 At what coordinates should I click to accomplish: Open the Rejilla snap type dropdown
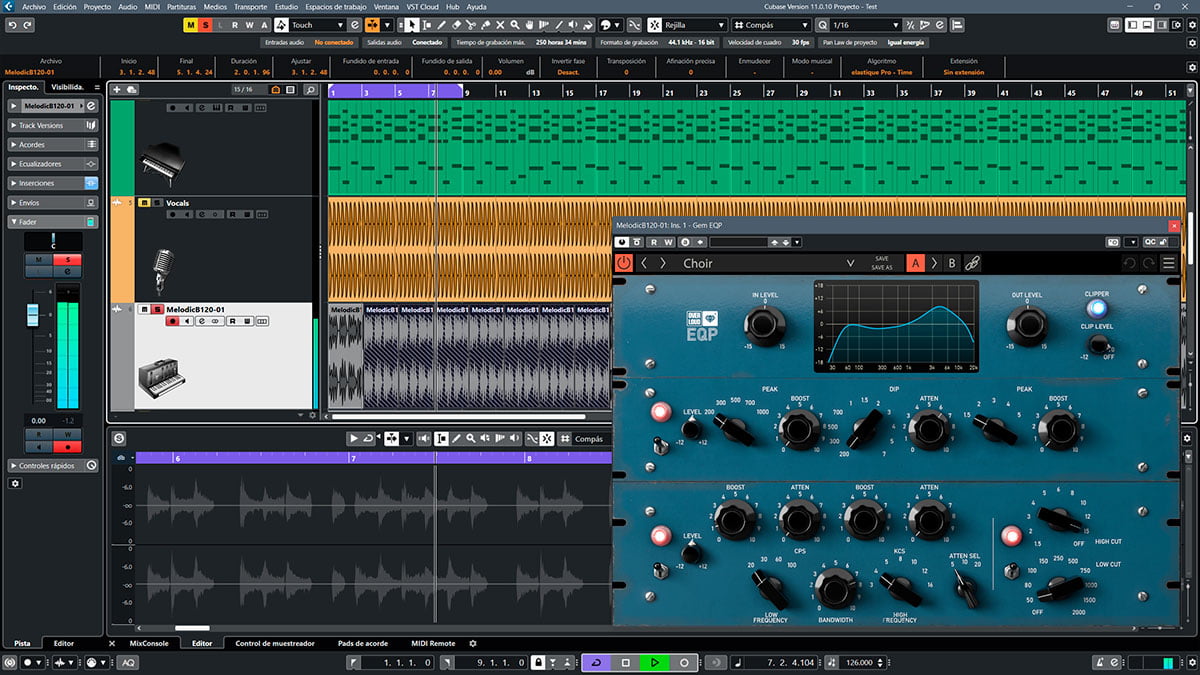[x=694, y=24]
